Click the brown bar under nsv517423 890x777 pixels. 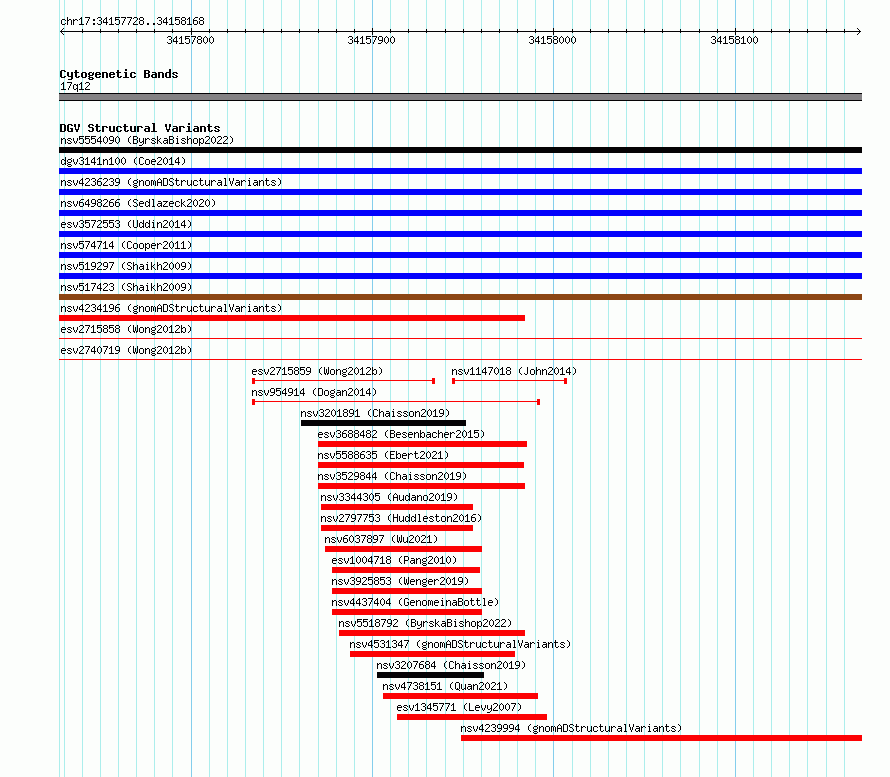(460, 297)
